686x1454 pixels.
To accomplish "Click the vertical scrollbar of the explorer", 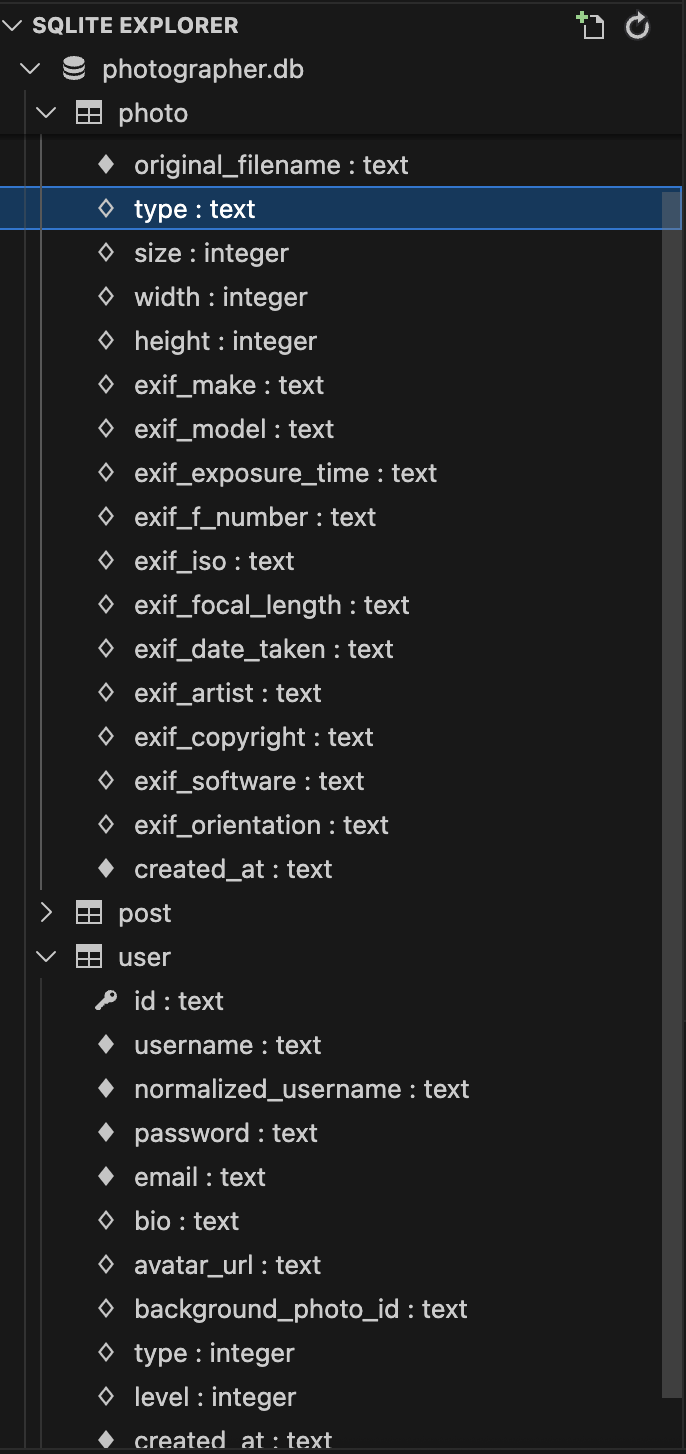I will click(x=671, y=700).
